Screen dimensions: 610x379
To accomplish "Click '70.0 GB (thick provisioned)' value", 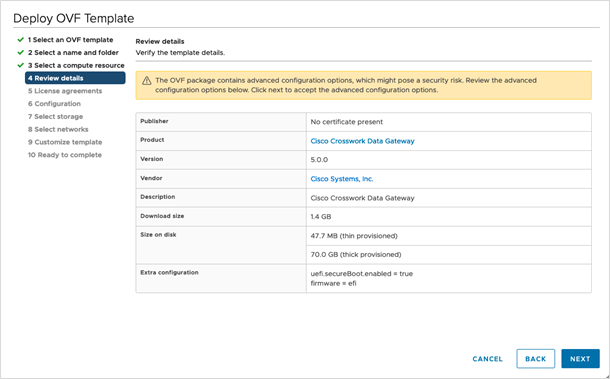I will pyautogui.click(x=356, y=255).
